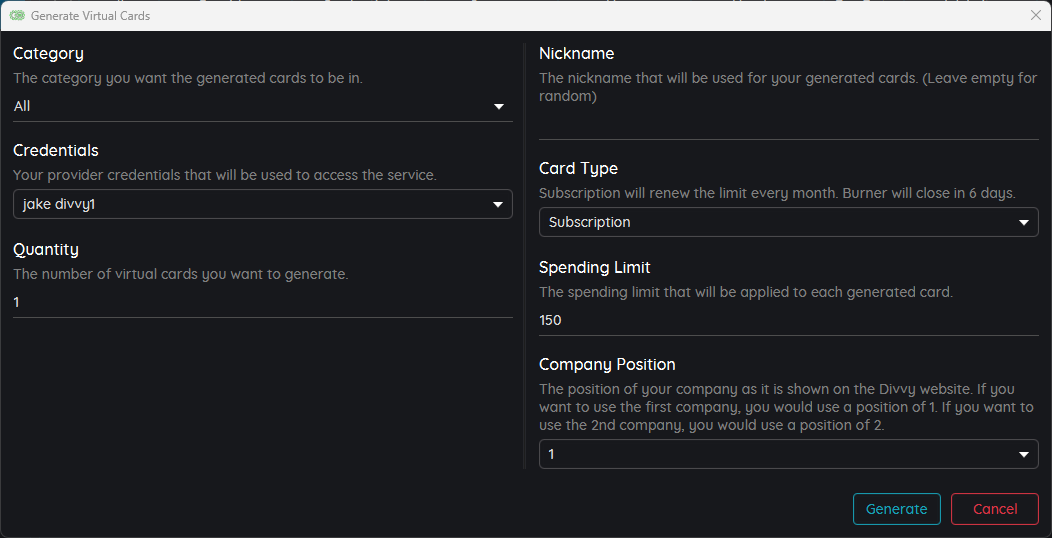This screenshot has width=1052, height=538.
Task: Click the Quantity input field
Action: coord(263,303)
